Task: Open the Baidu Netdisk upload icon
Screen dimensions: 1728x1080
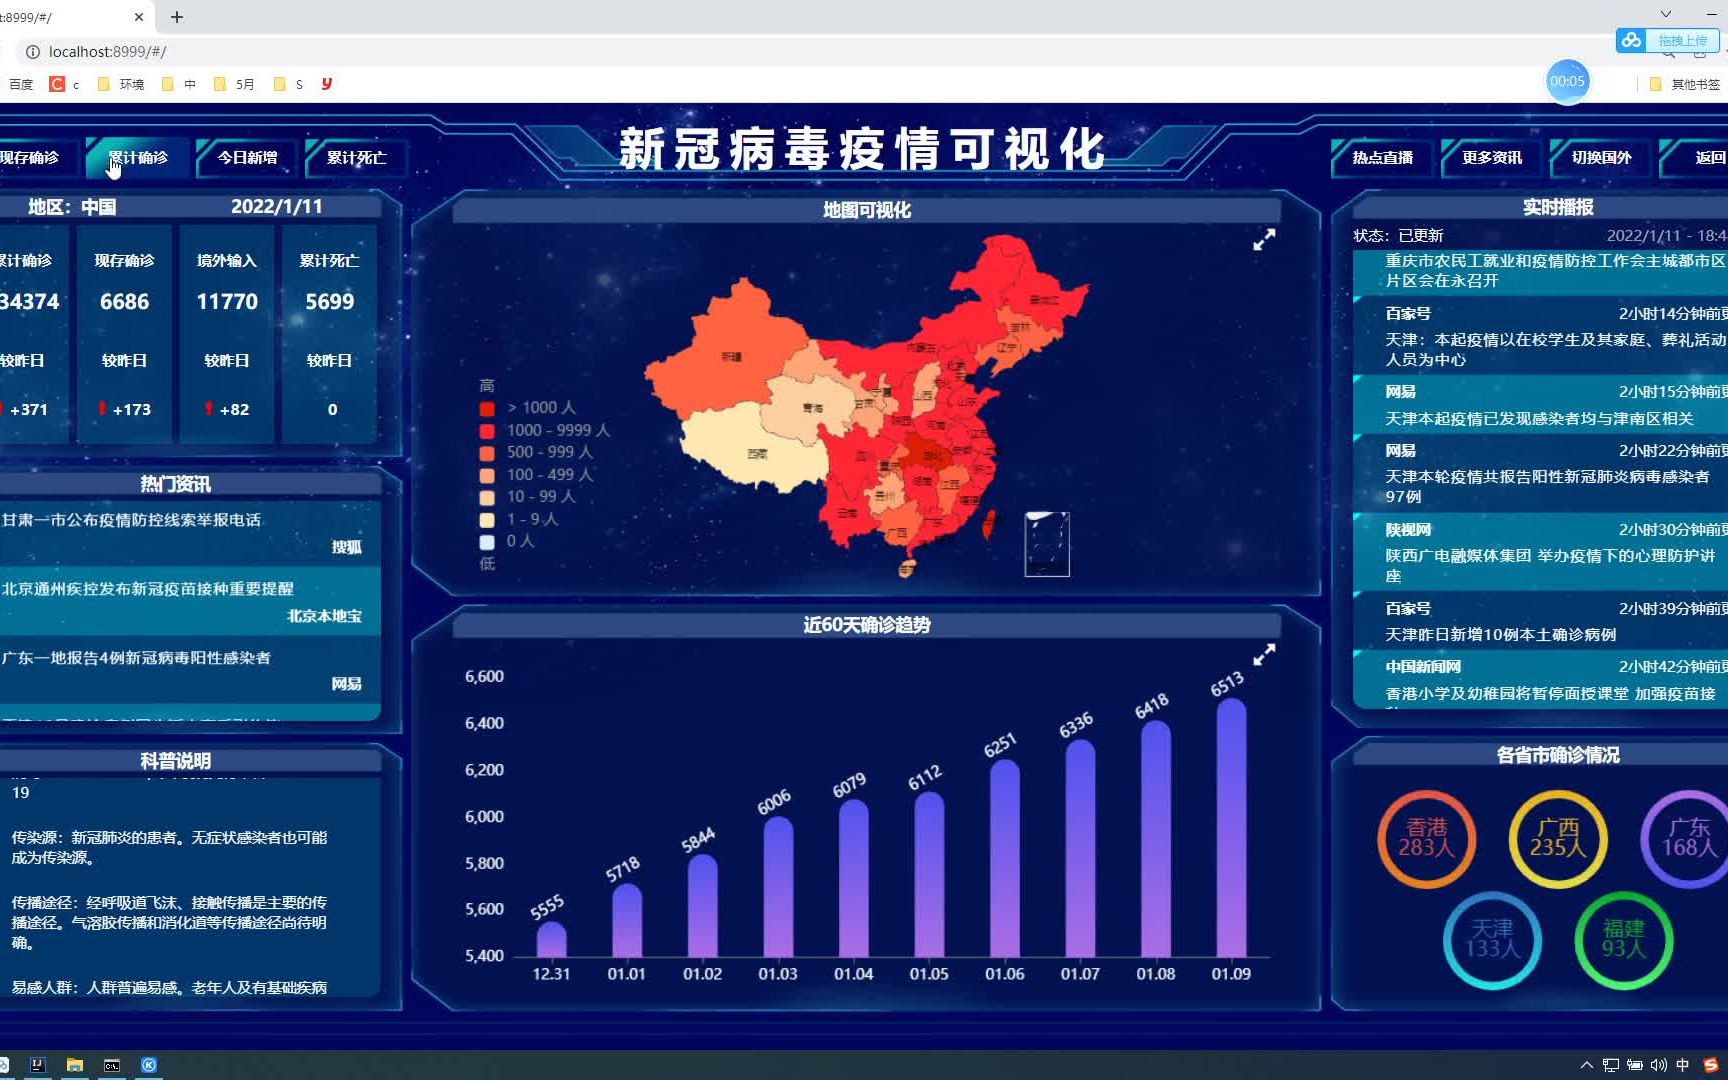Action: coord(1630,40)
